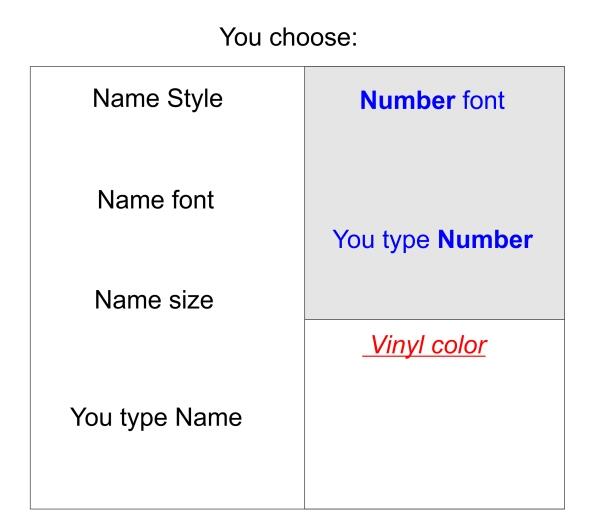Click the italic red word color
600x520 pixels.
pyautogui.click(x=458, y=346)
